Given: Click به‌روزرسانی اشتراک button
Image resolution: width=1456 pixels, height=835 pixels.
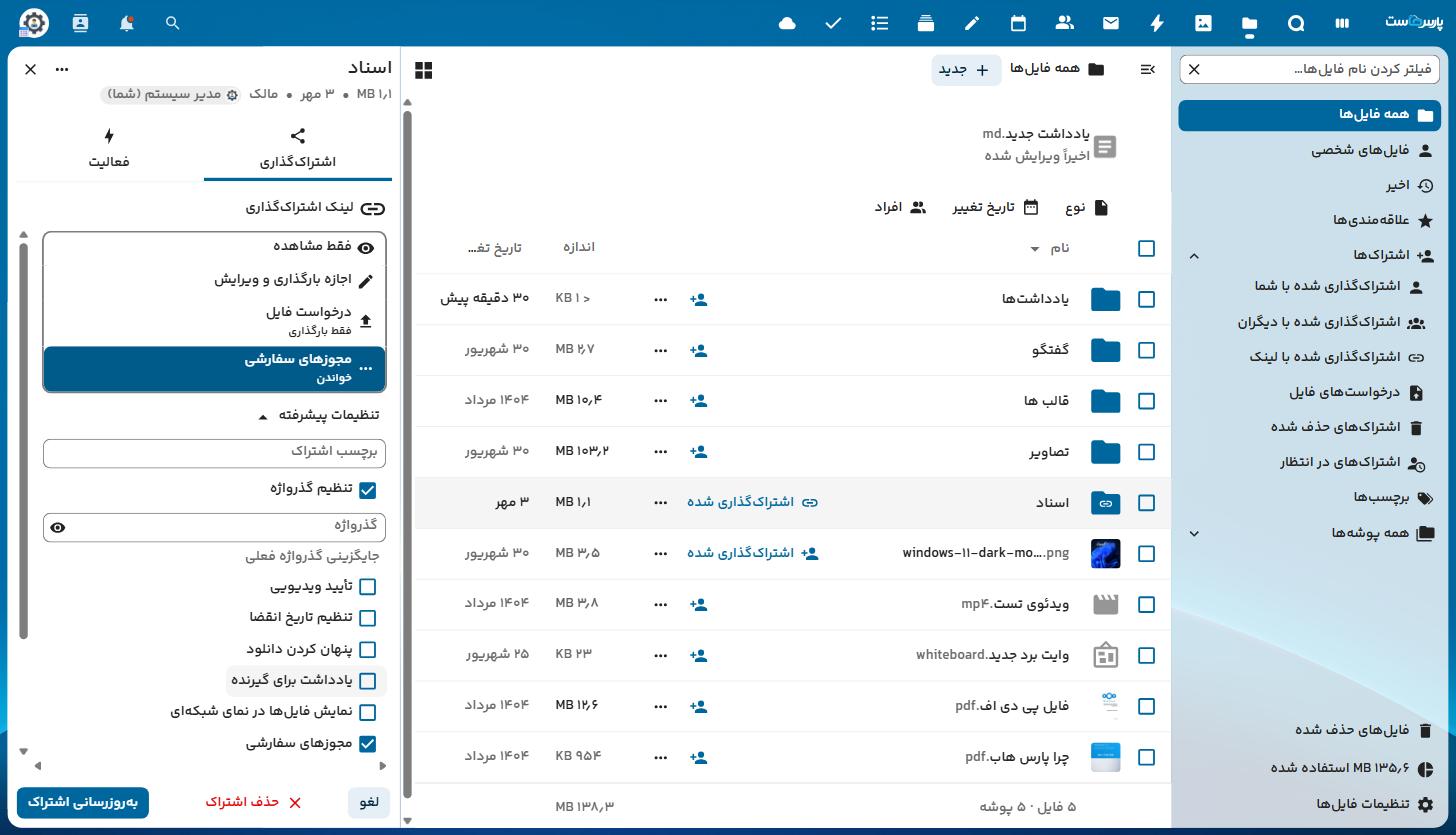Looking at the screenshot, I should [x=83, y=803].
